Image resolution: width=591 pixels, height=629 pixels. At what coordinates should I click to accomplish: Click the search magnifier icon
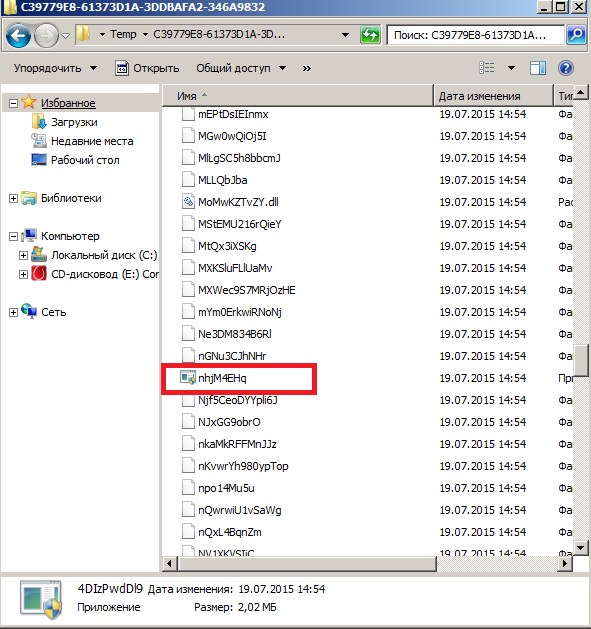pos(577,35)
